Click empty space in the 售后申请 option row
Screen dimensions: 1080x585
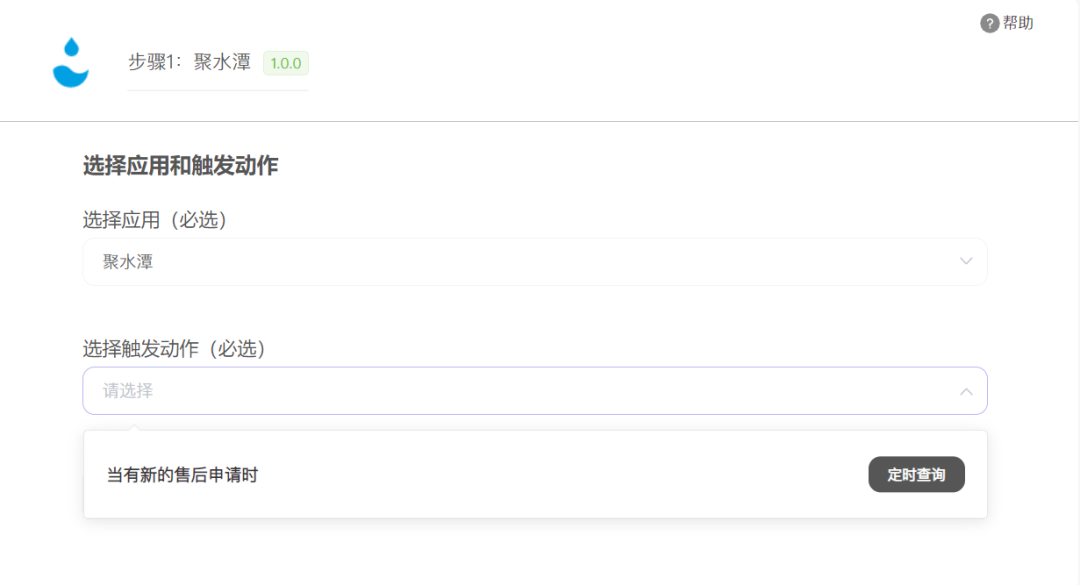560,475
